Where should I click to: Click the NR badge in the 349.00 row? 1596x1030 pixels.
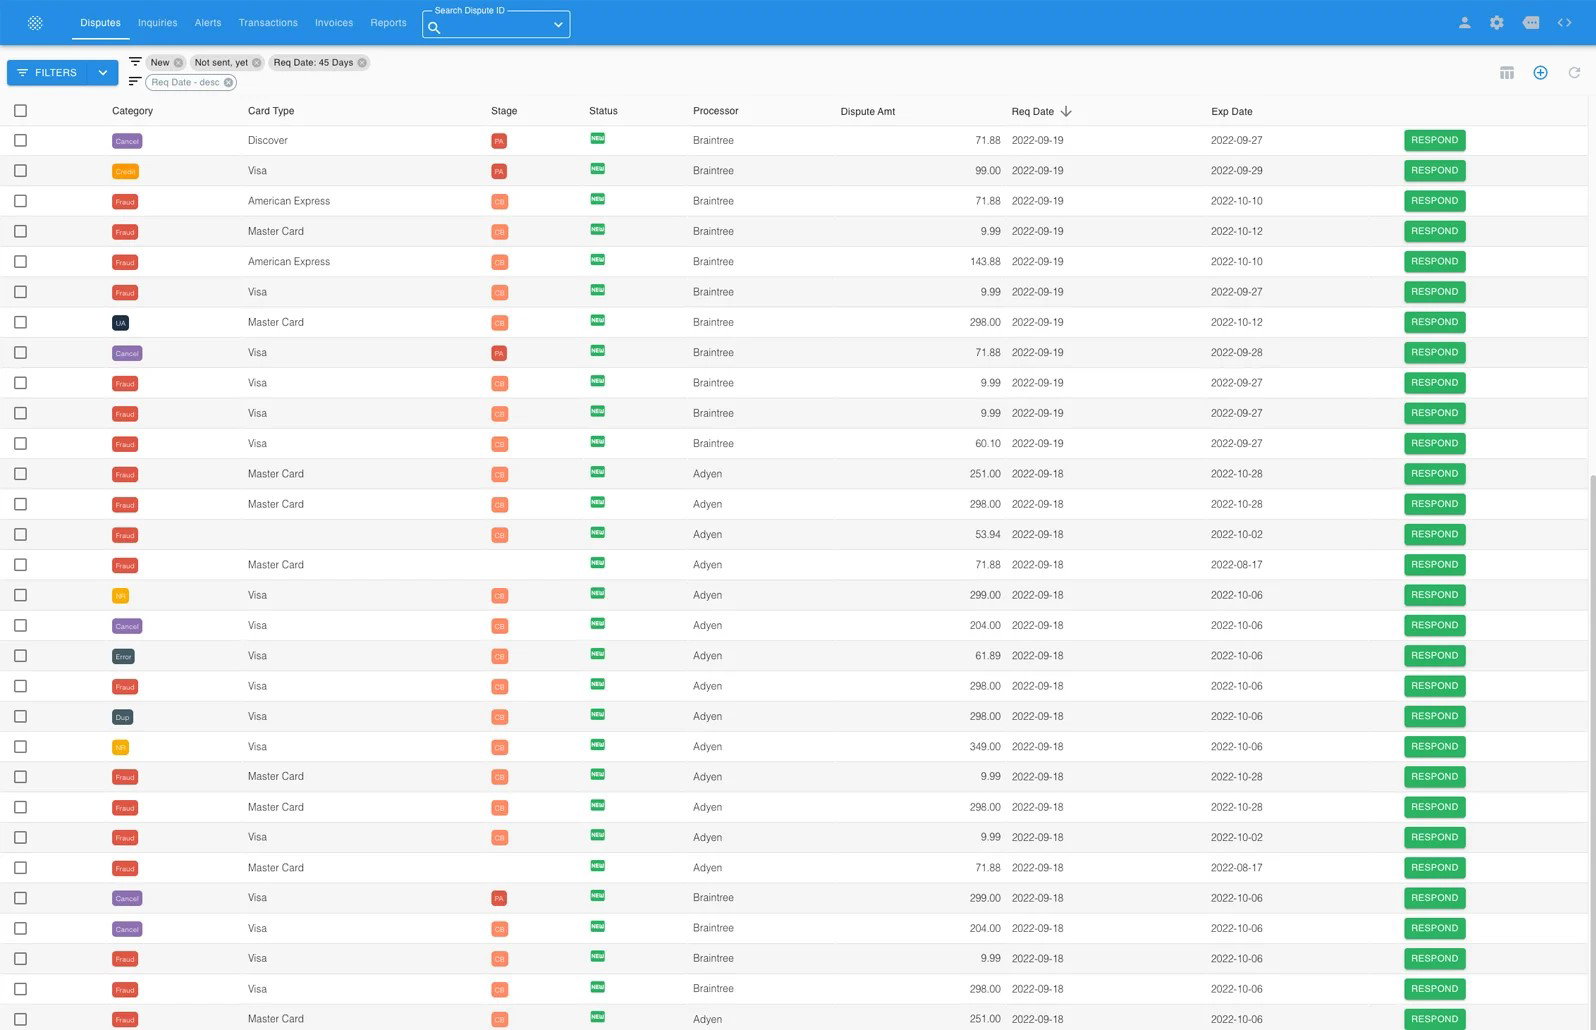click(120, 748)
